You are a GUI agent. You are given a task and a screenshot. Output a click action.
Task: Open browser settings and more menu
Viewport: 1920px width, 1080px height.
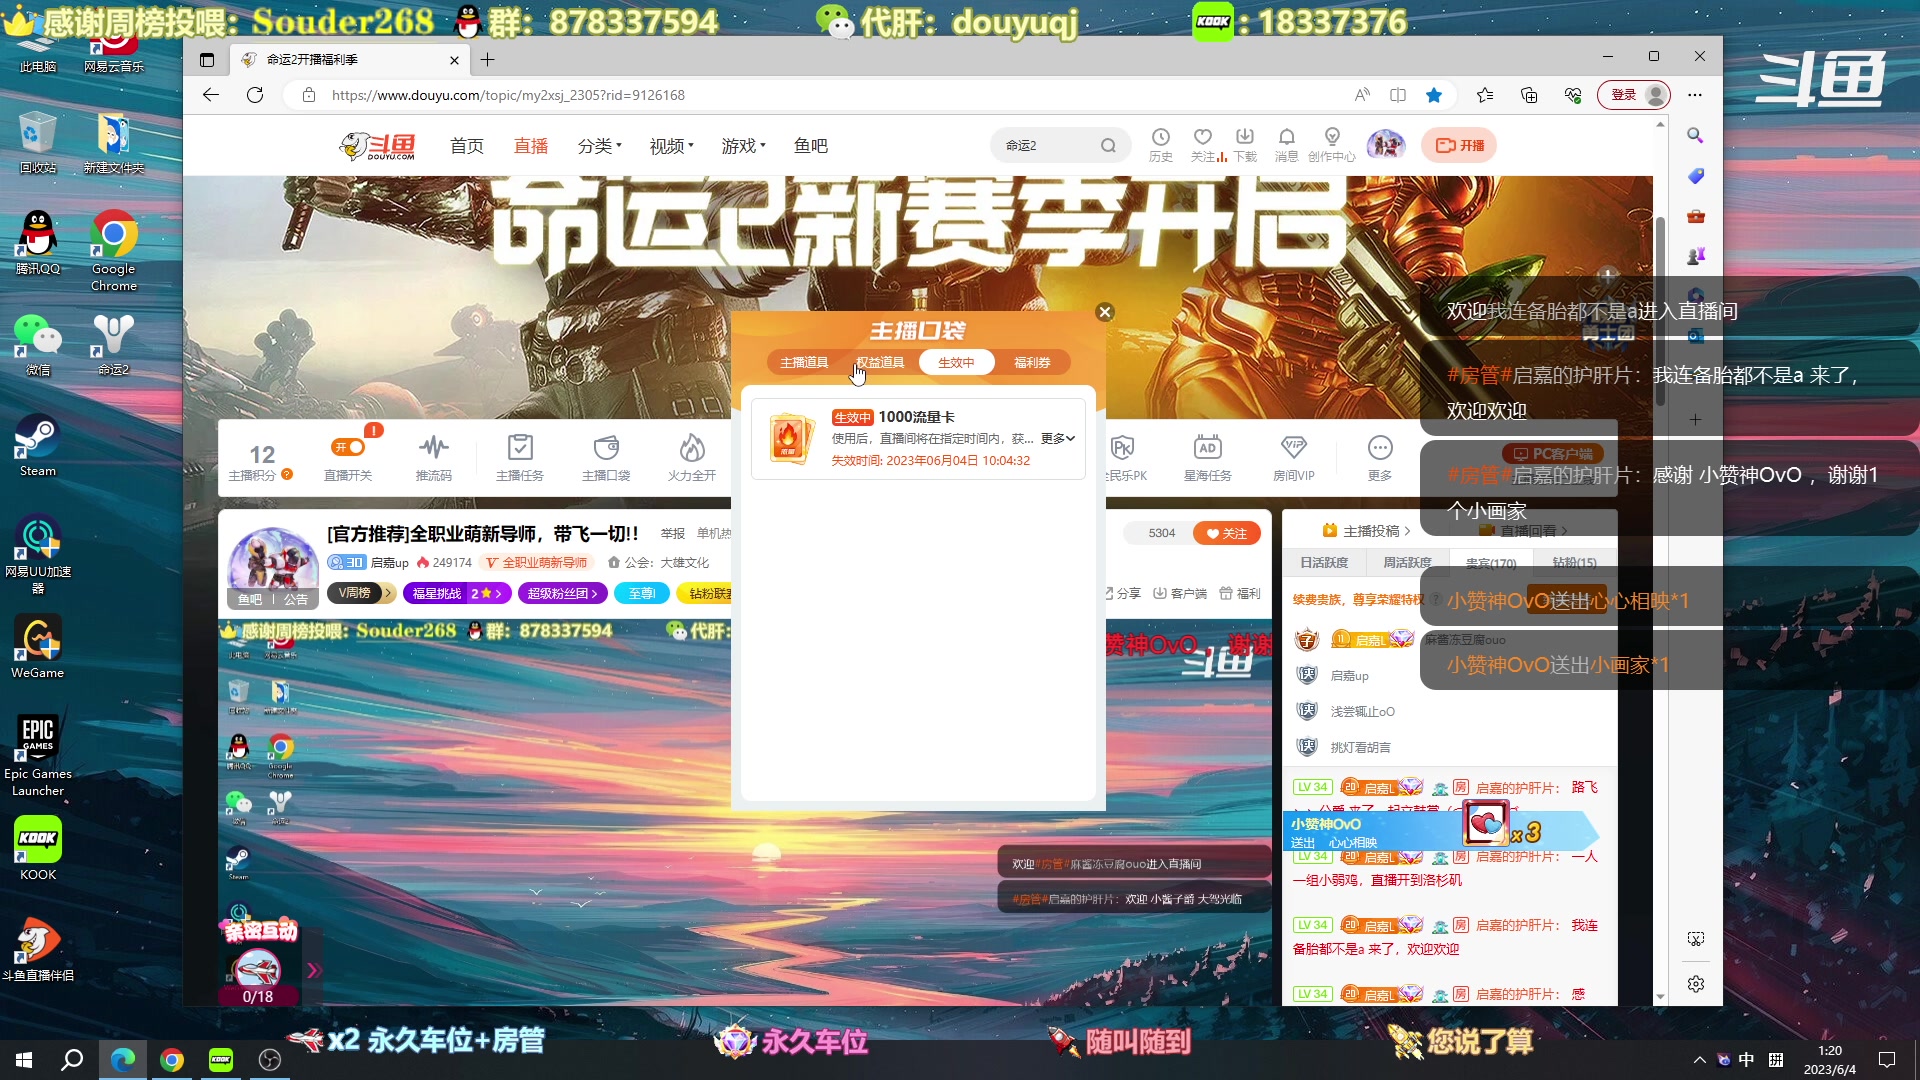click(x=1694, y=95)
